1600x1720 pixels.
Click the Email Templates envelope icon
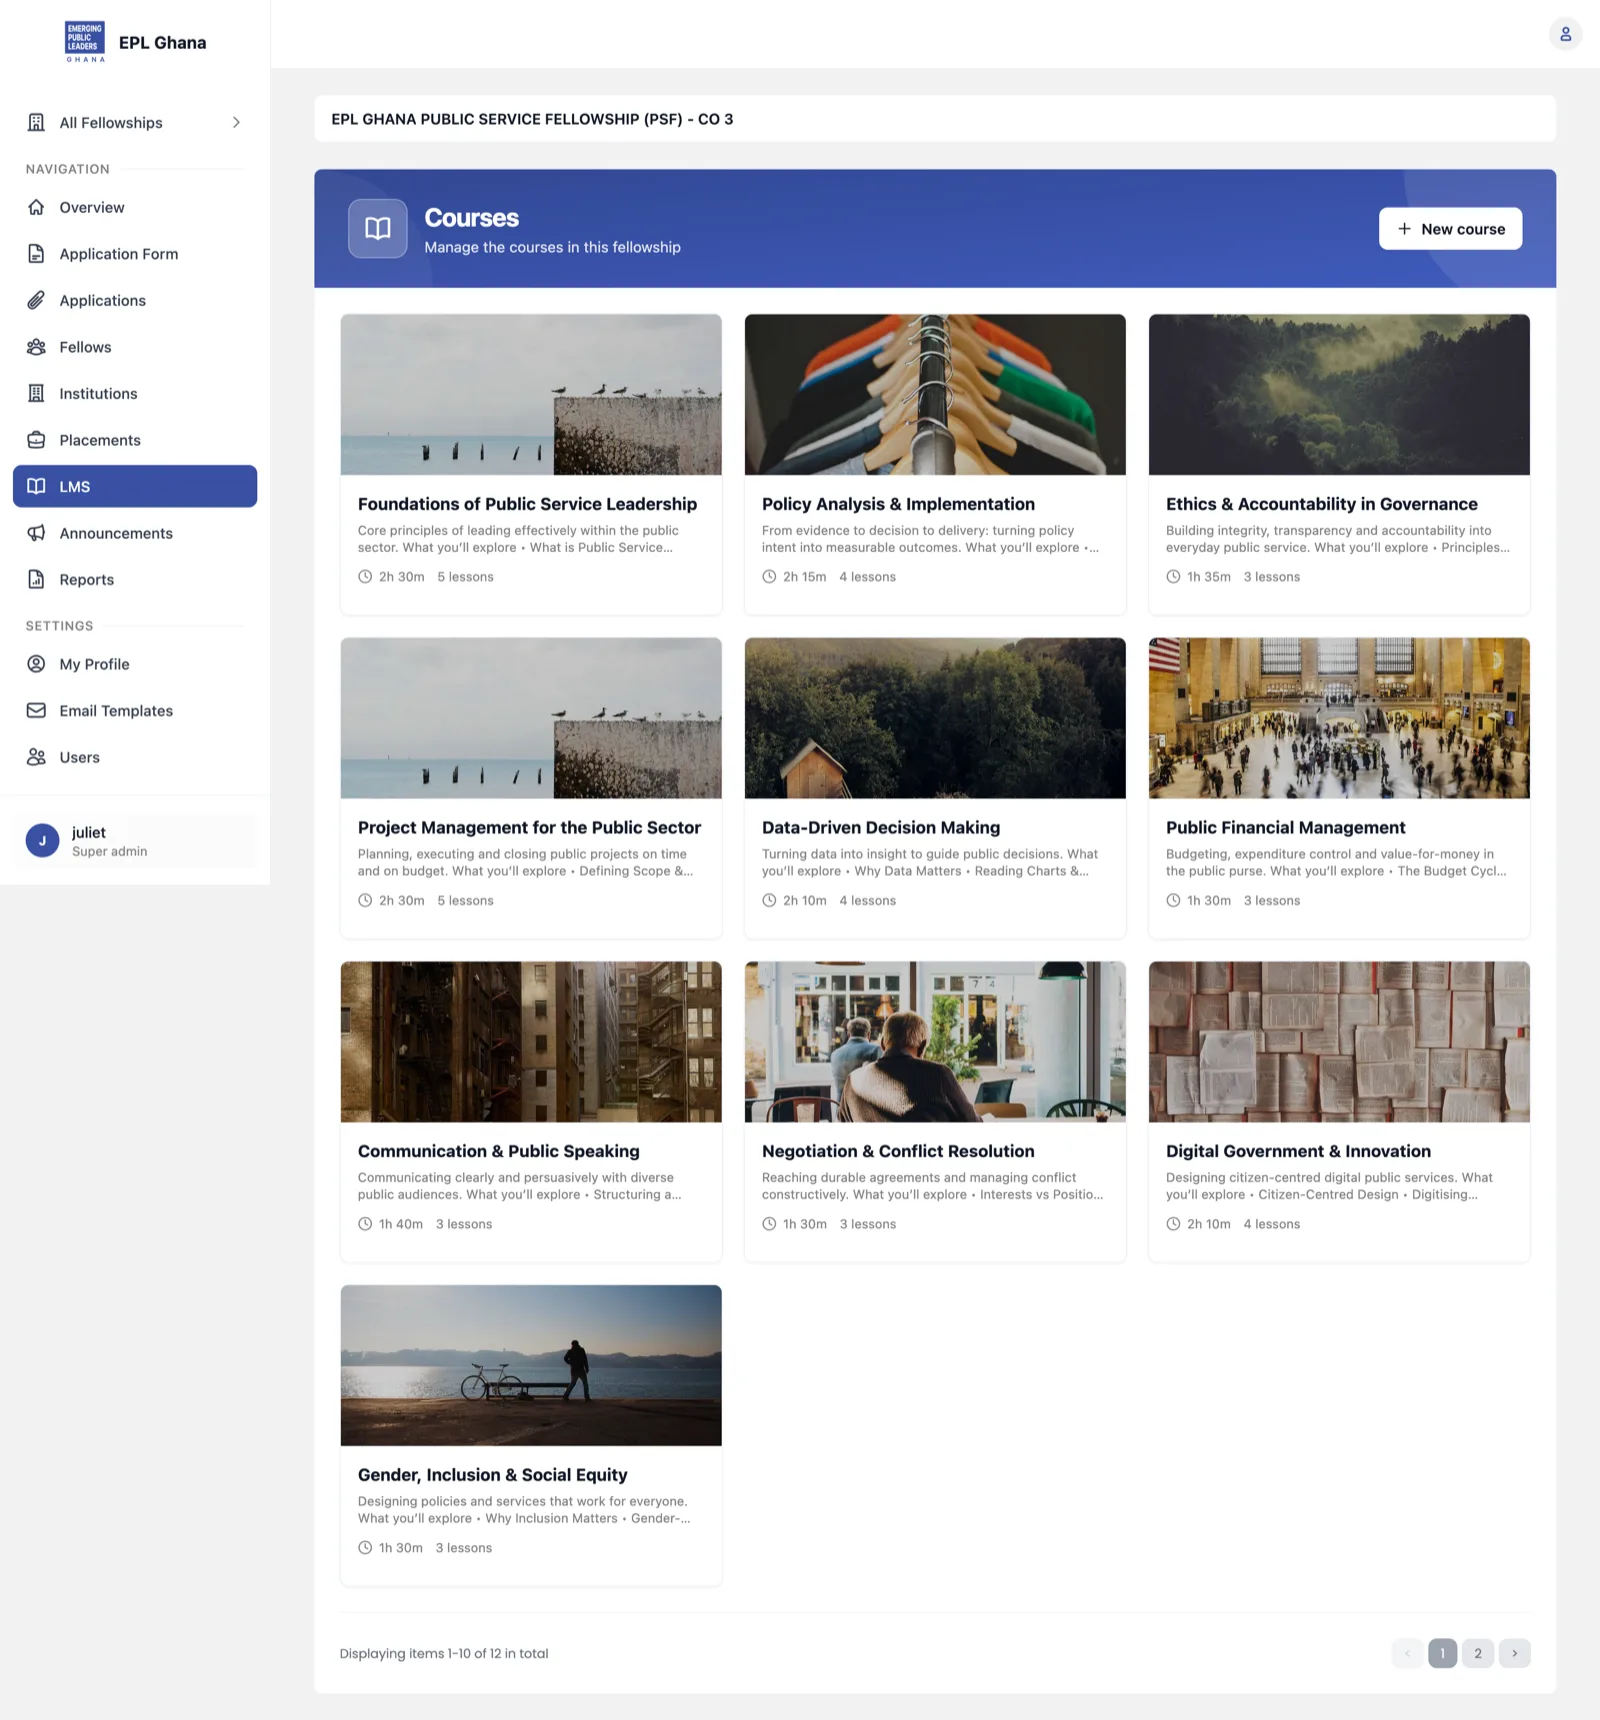[x=36, y=711]
